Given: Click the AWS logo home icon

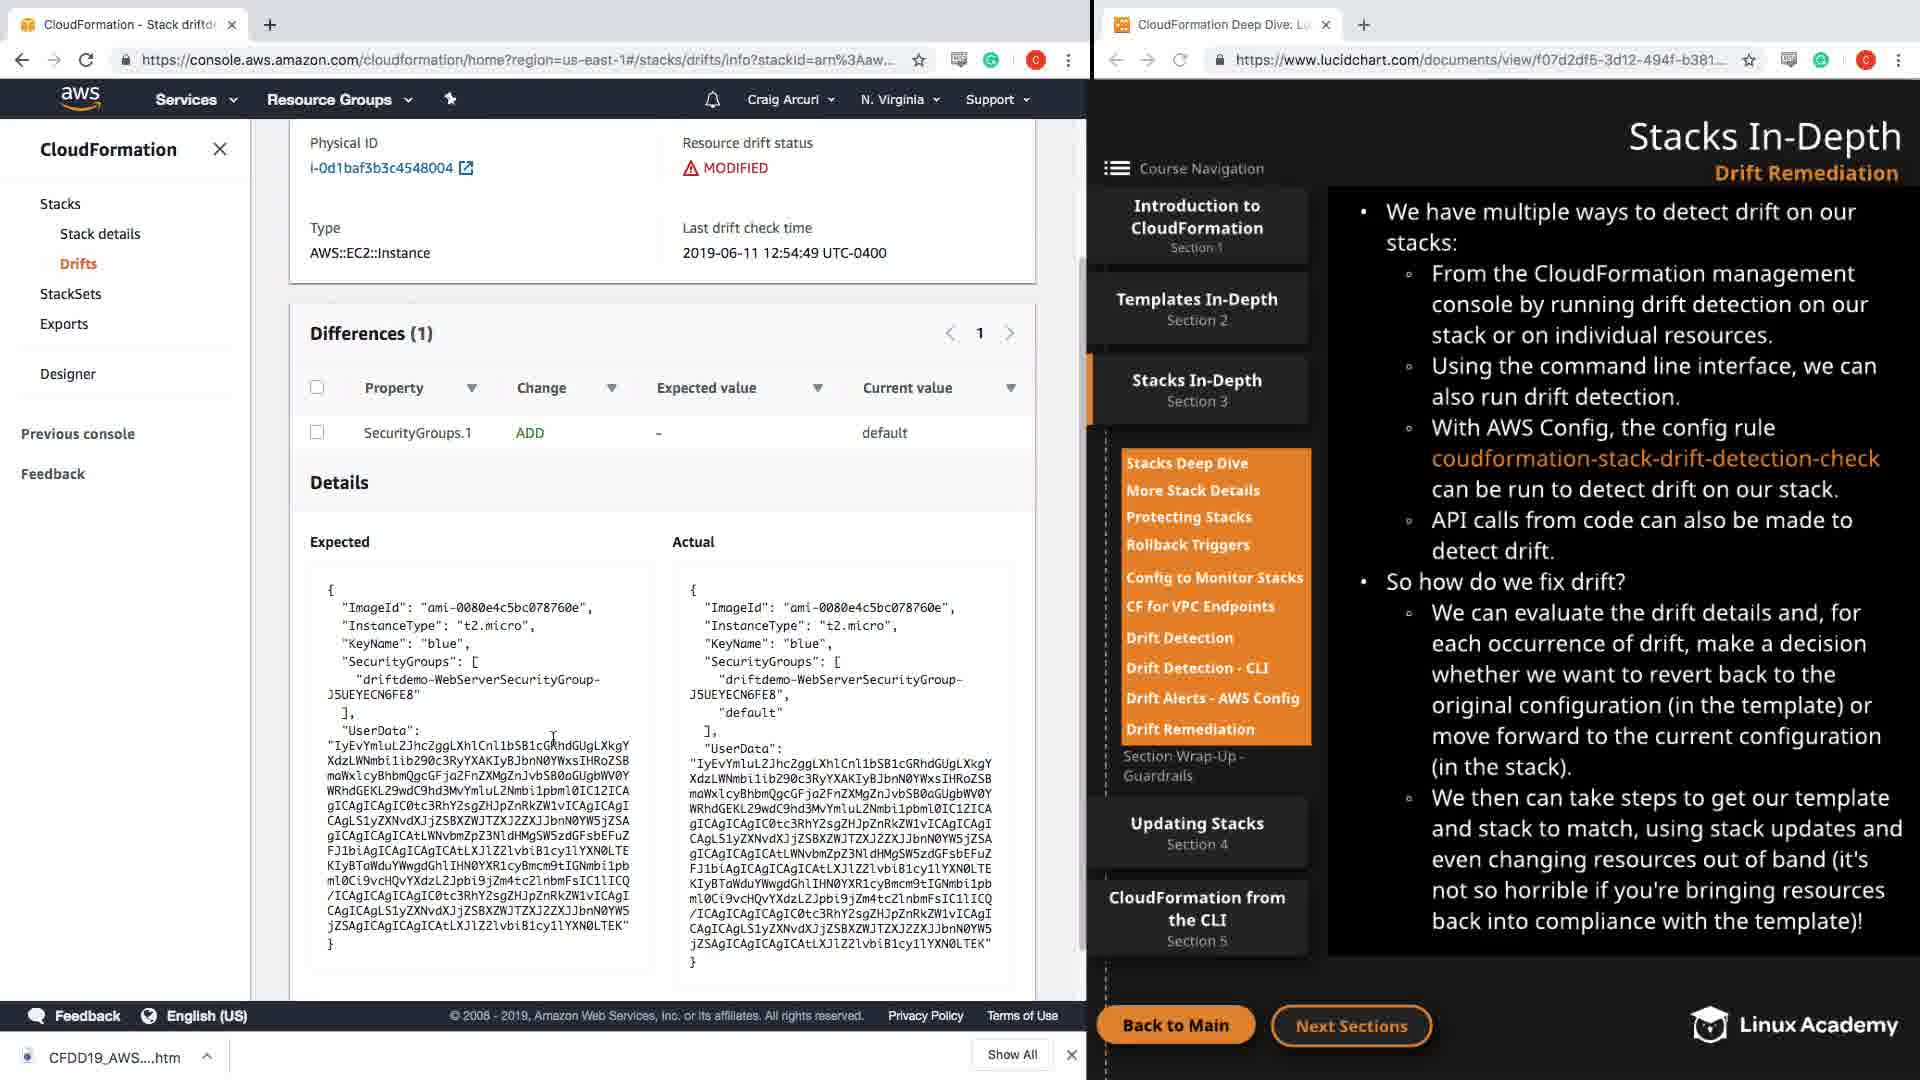Looking at the screenshot, I should tap(80, 98).
